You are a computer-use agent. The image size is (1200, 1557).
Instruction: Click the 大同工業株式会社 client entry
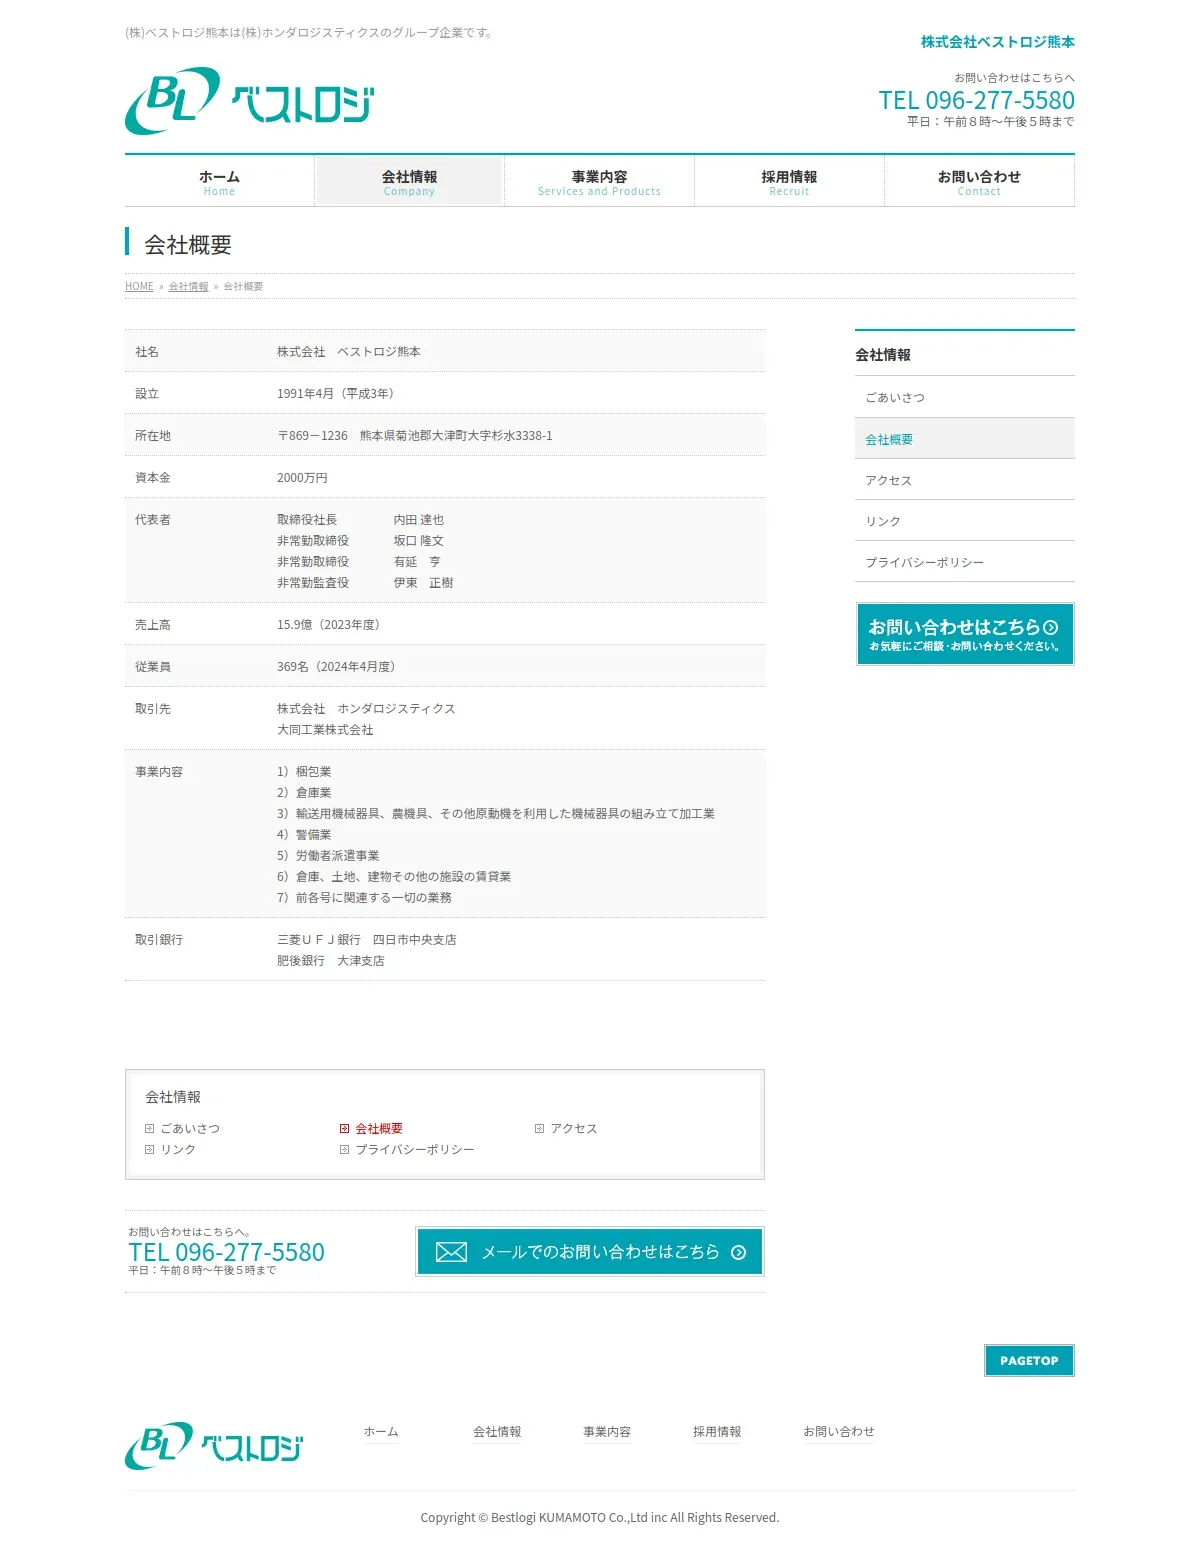pyautogui.click(x=325, y=730)
